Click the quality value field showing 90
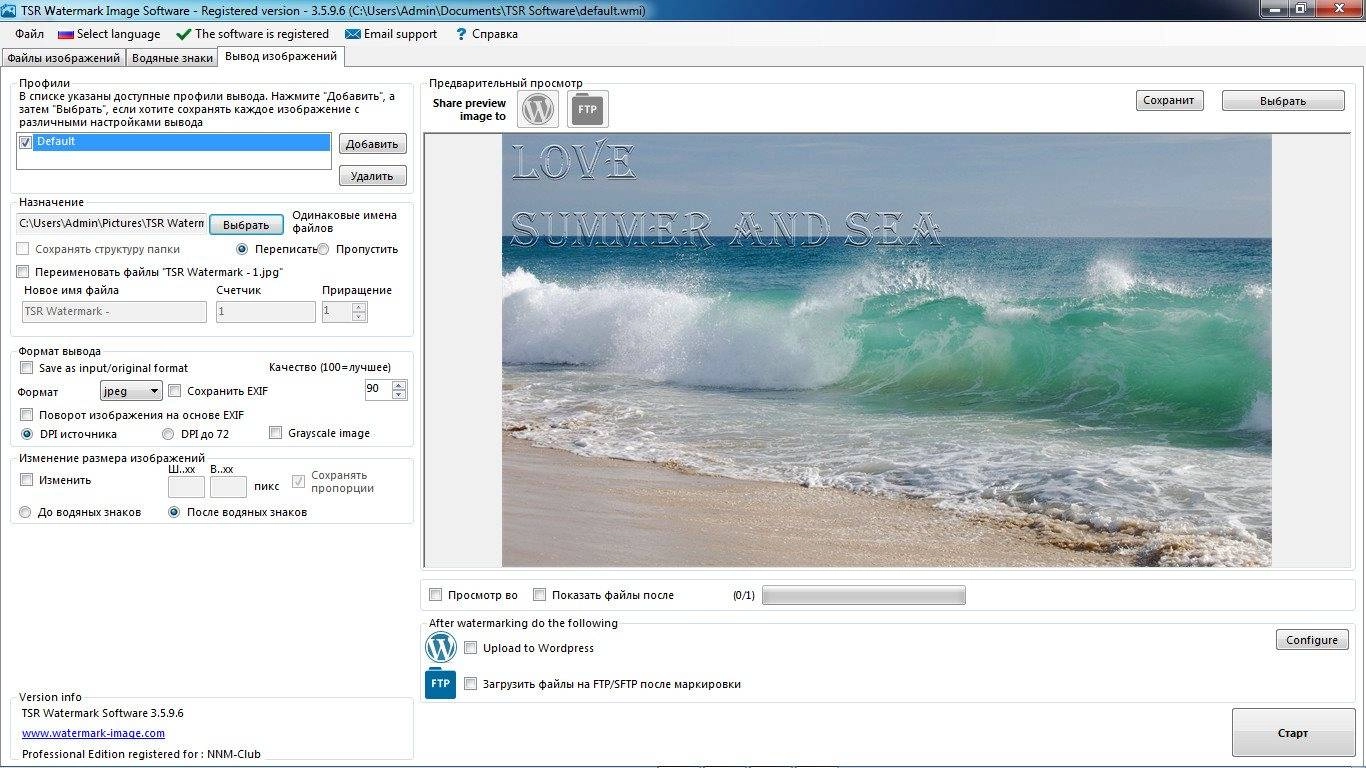 coord(379,390)
